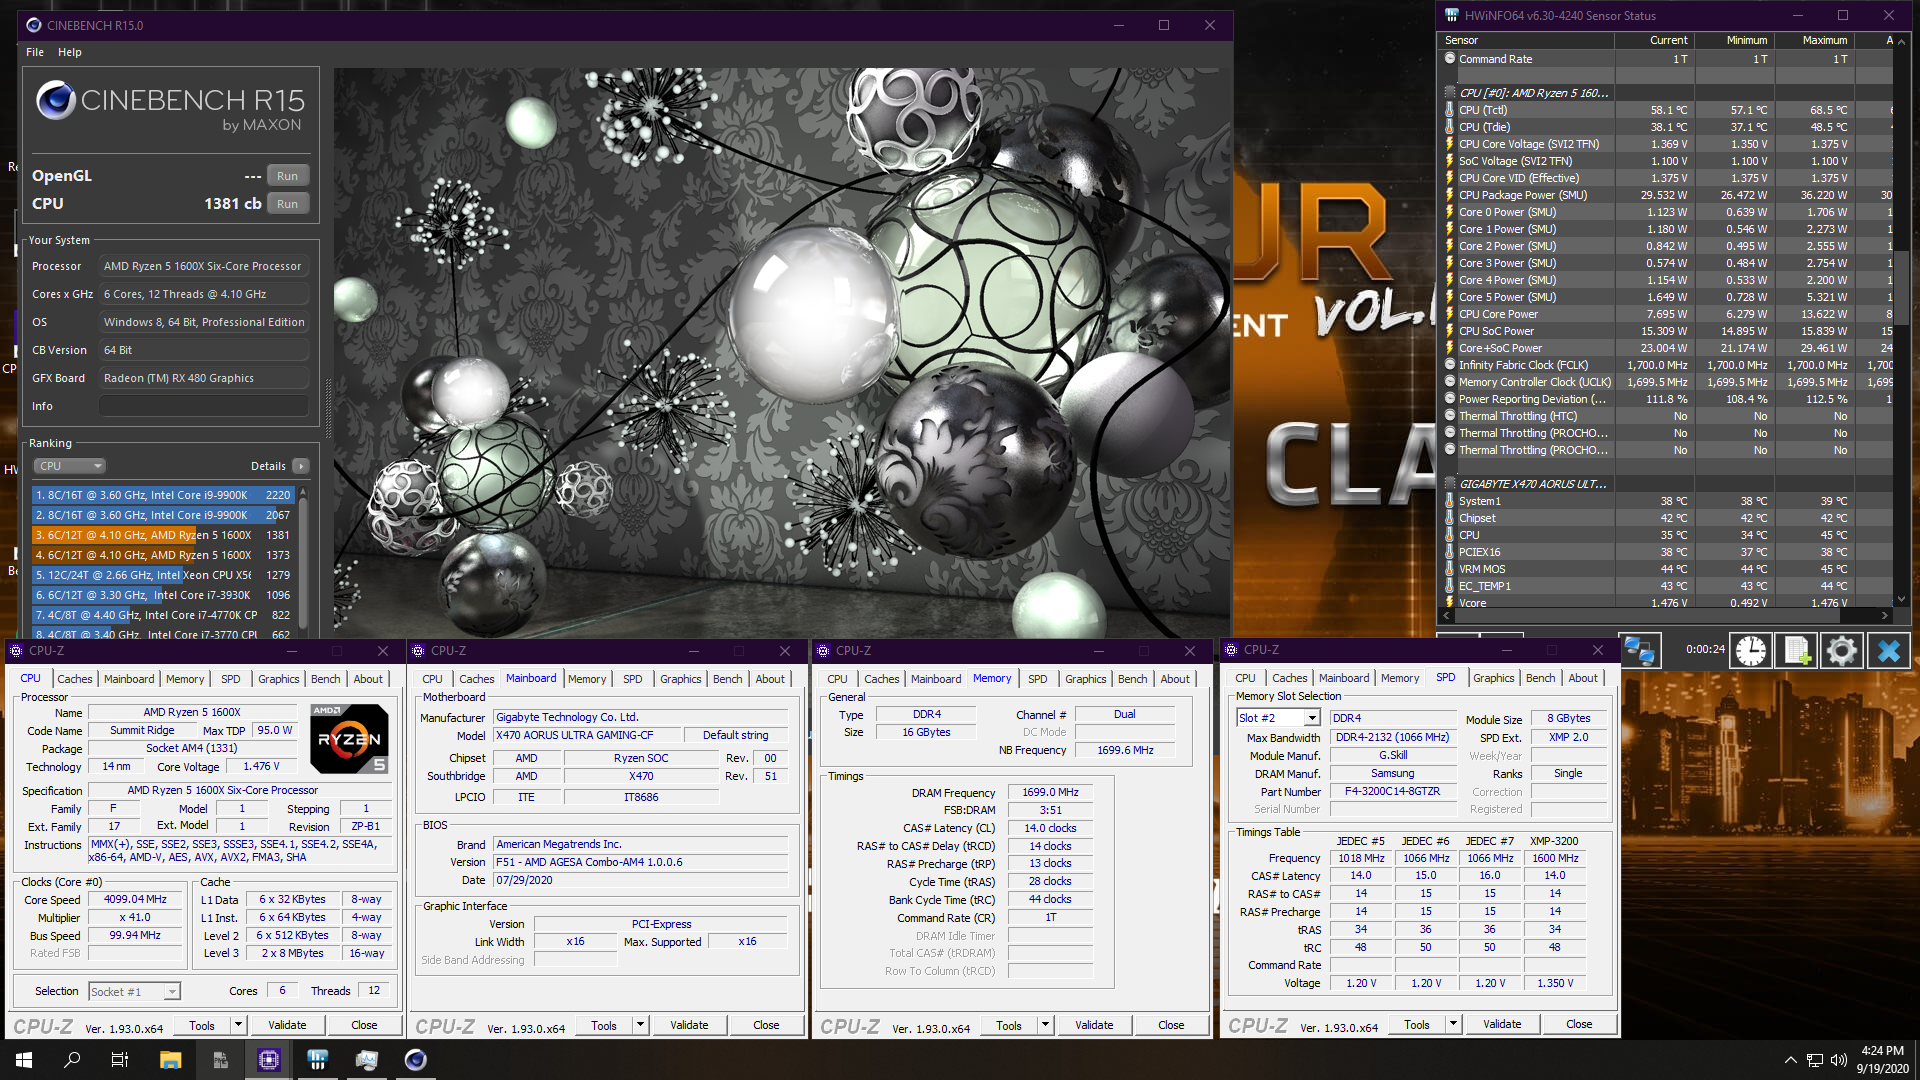Image resolution: width=1920 pixels, height=1080 pixels.
Task: Click HWiNFO sensor list vertical scrollbar
Action: pos(1901,320)
